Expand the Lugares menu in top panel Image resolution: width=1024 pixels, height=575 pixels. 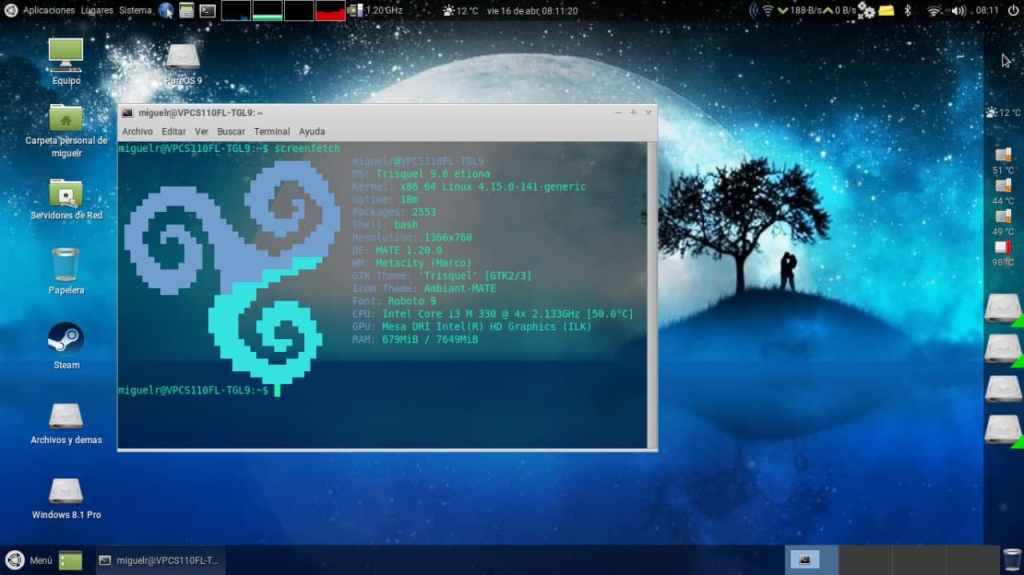coord(97,10)
